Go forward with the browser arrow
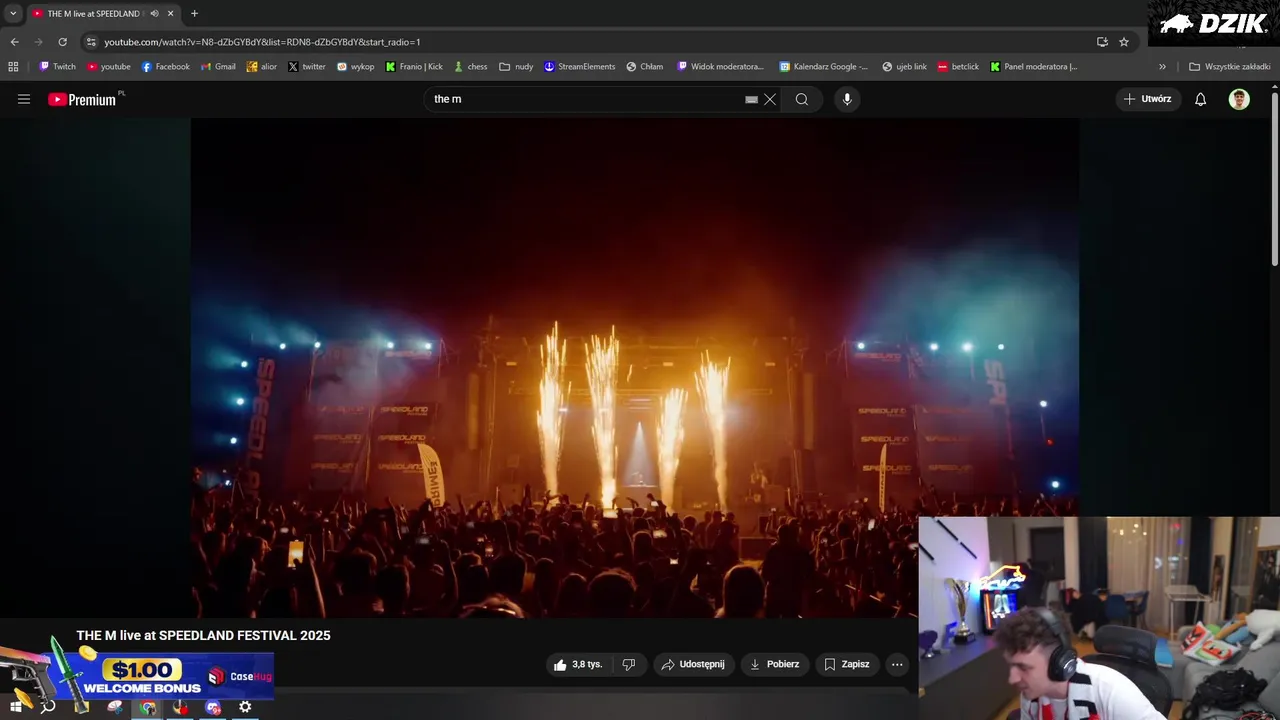Viewport: 1280px width, 720px height. tap(38, 42)
